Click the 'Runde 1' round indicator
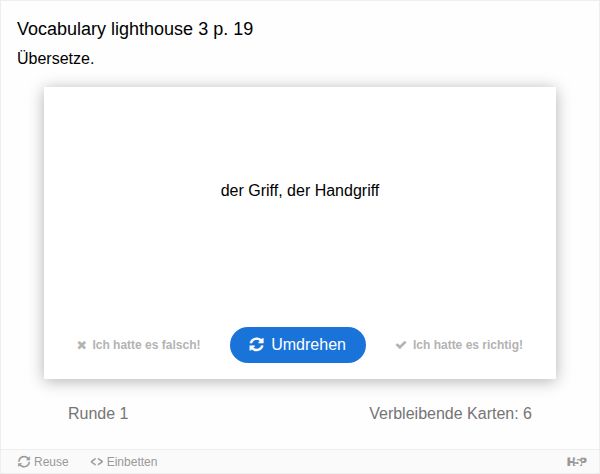The height and width of the screenshot is (474, 600). click(98, 413)
